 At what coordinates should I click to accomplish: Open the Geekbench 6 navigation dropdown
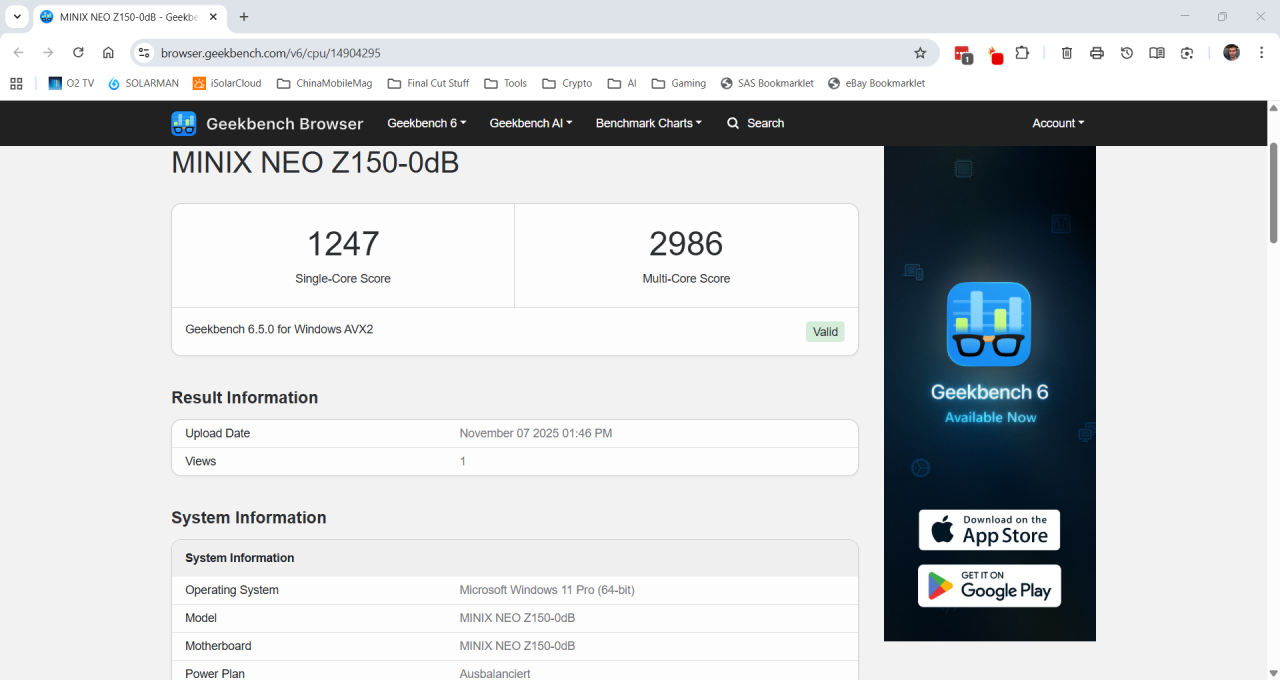click(426, 123)
